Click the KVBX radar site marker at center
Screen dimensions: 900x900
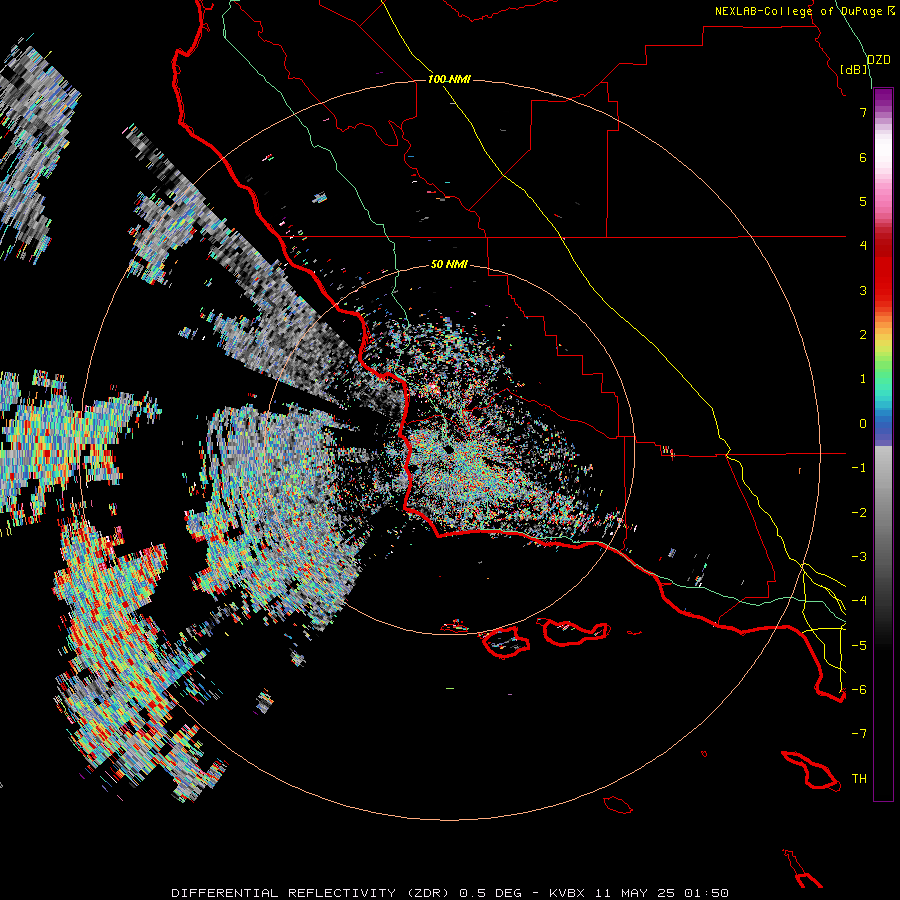pos(448,450)
